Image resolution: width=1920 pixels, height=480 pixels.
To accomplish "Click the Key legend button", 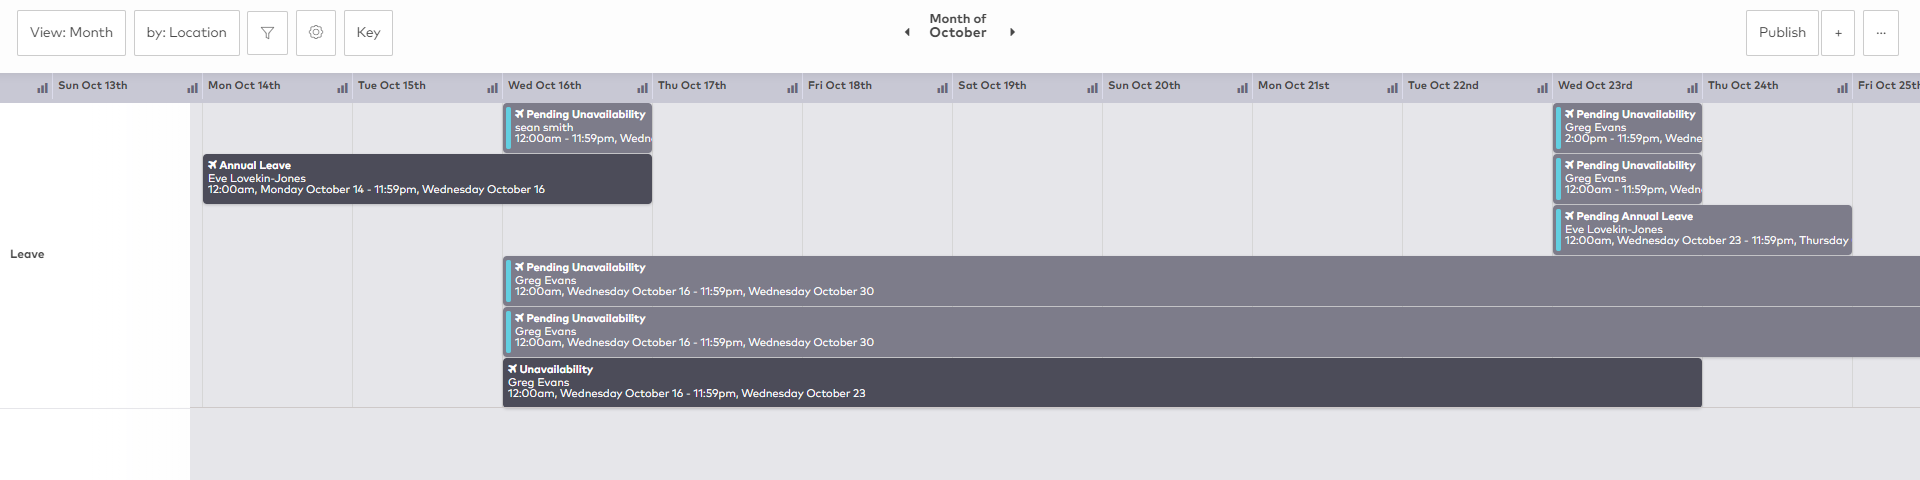I will [x=368, y=33].
